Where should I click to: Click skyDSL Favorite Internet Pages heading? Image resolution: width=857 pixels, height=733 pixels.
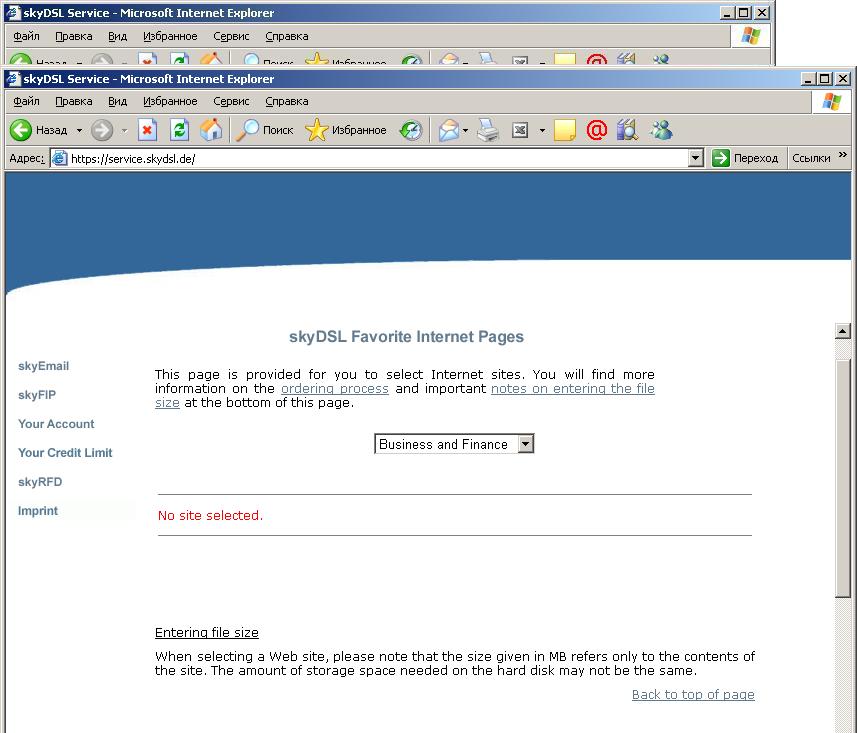[x=406, y=337]
